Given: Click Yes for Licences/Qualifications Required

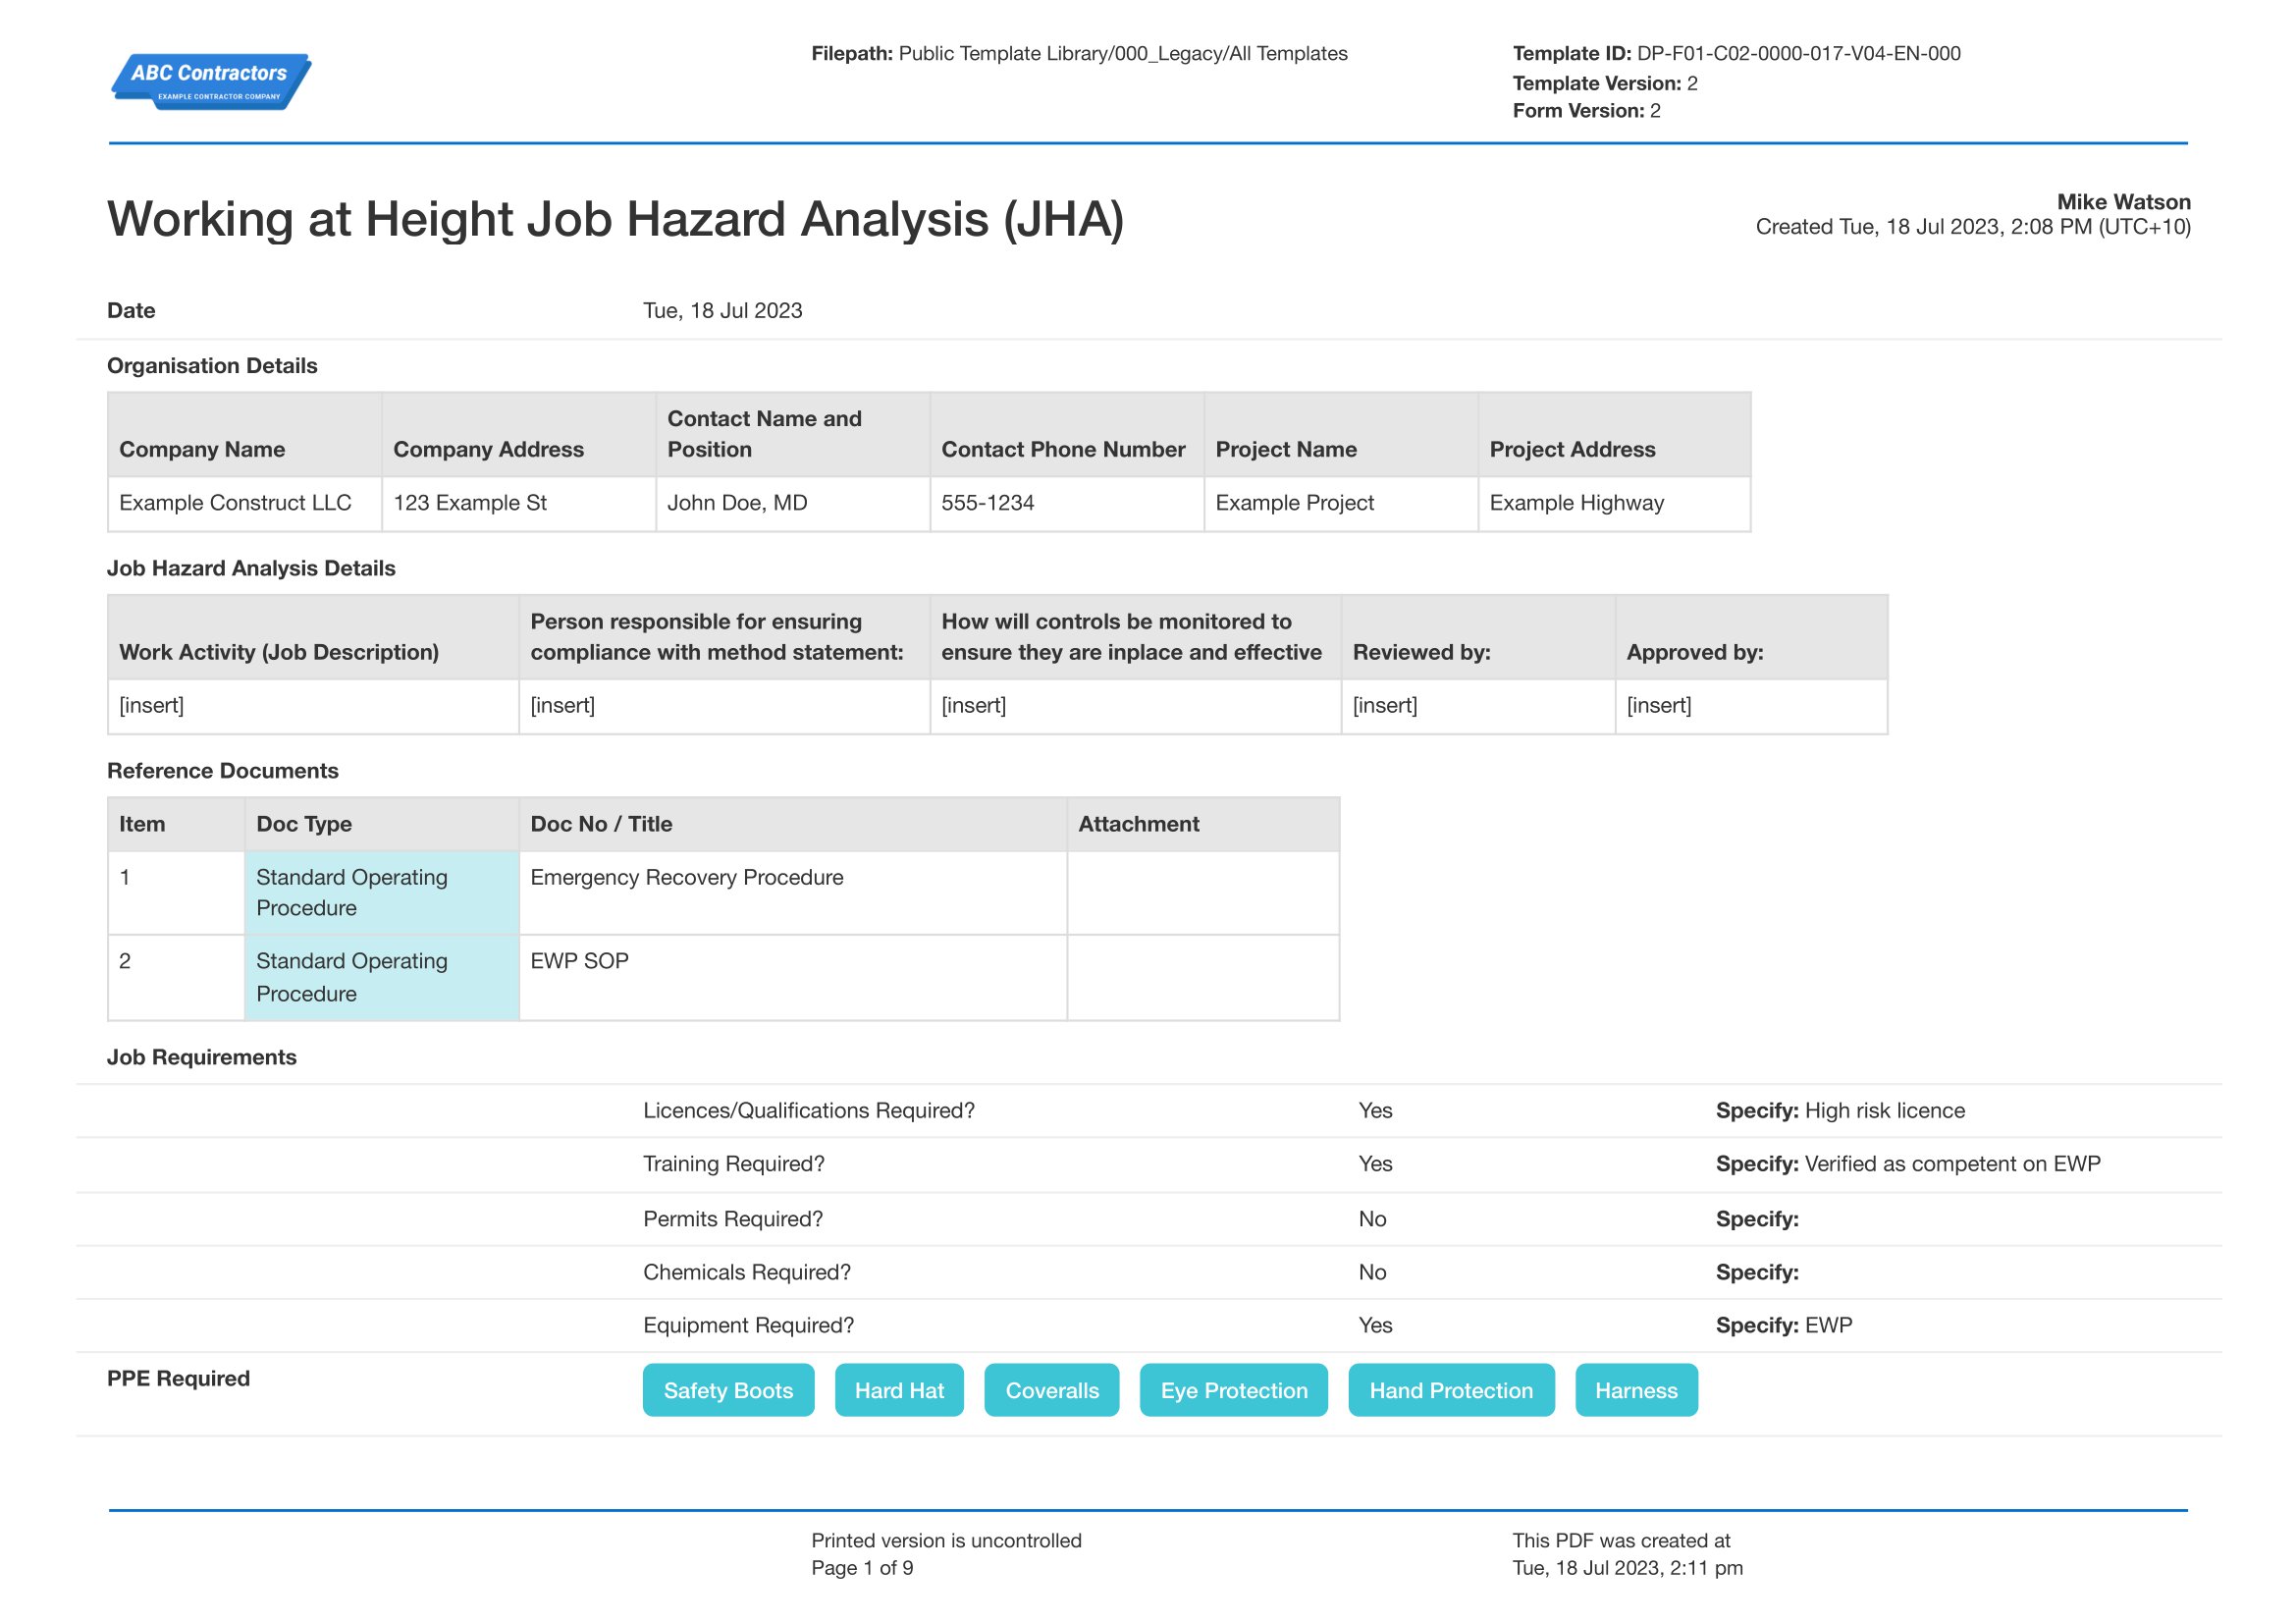Looking at the screenshot, I should coord(1375,1110).
